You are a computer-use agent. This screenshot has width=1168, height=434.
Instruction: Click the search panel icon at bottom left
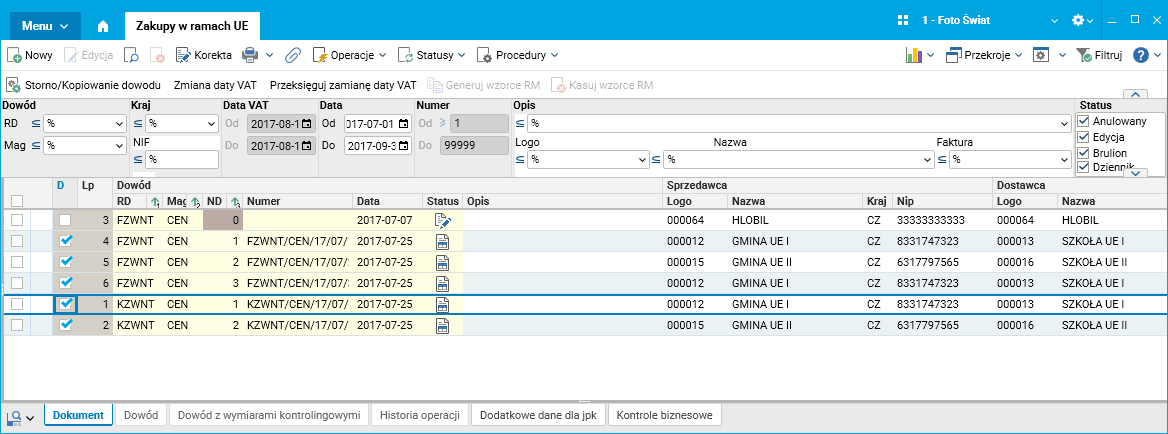(x=13, y=417)
